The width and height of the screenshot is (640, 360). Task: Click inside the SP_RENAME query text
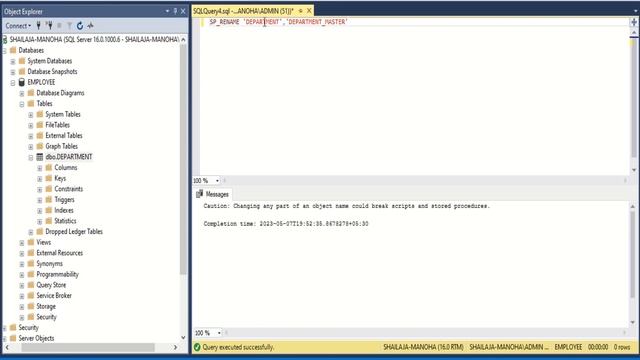(278, 22)
